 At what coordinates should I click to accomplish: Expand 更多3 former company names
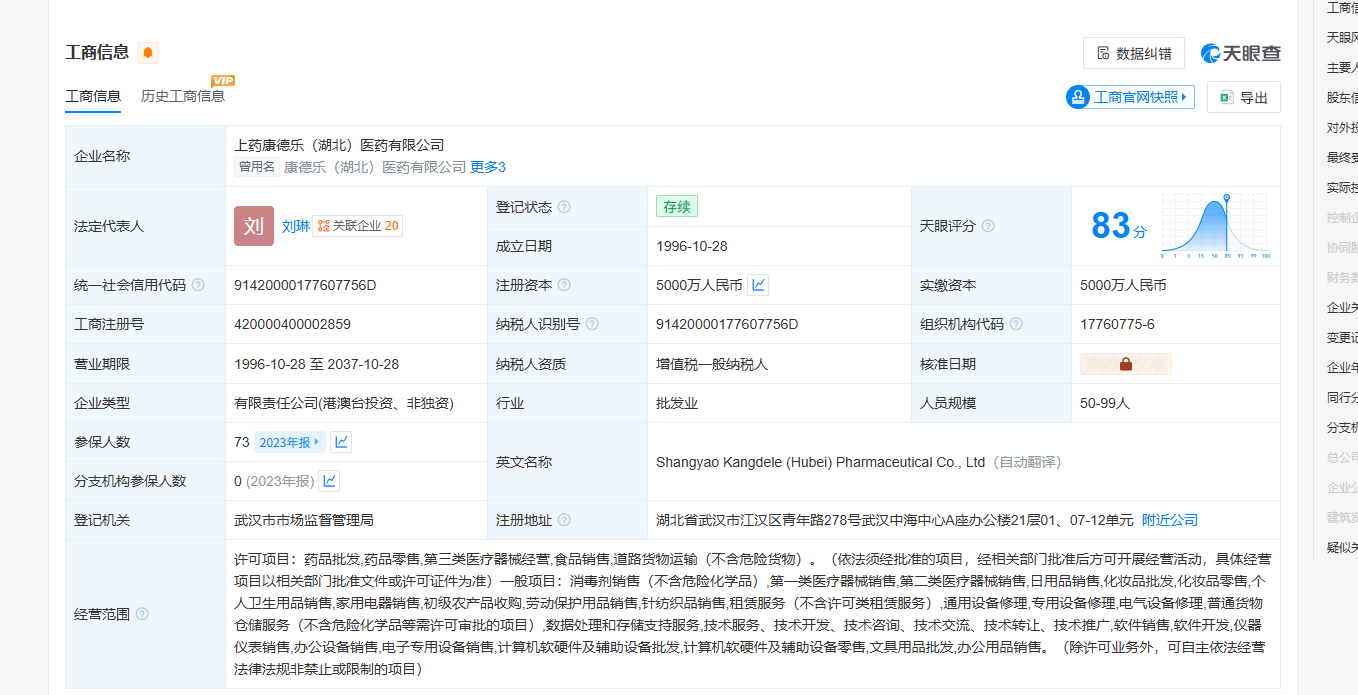(x=488, y=167)
